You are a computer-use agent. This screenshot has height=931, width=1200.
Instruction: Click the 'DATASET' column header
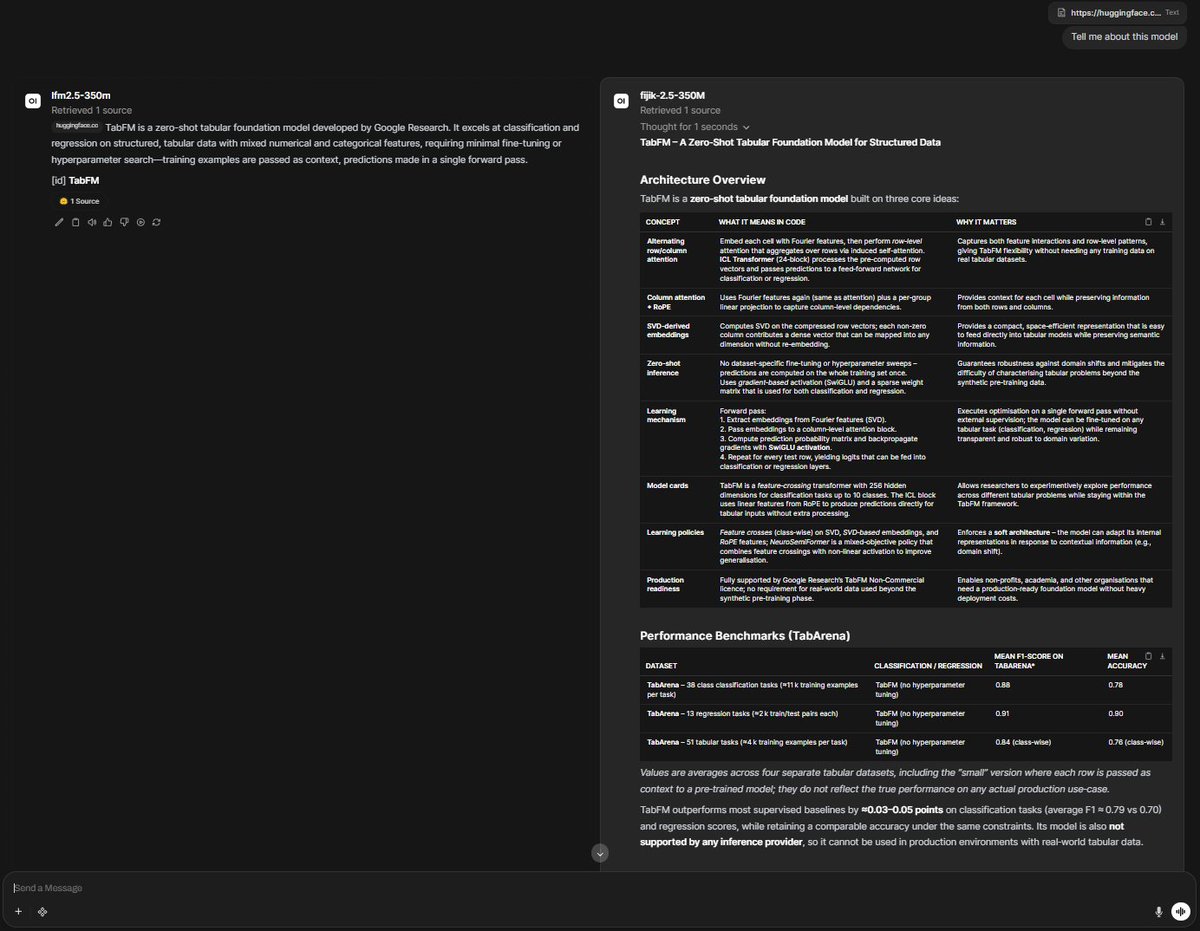(x=661, y=665)
